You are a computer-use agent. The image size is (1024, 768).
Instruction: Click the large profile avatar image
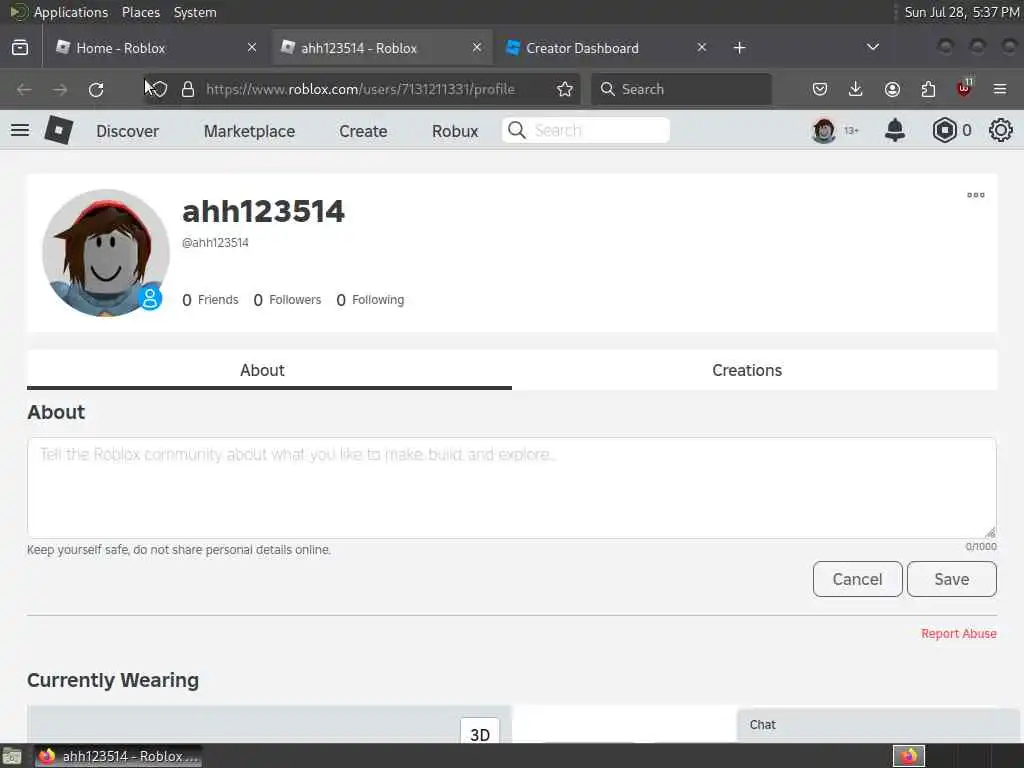[x=106, y=253]
